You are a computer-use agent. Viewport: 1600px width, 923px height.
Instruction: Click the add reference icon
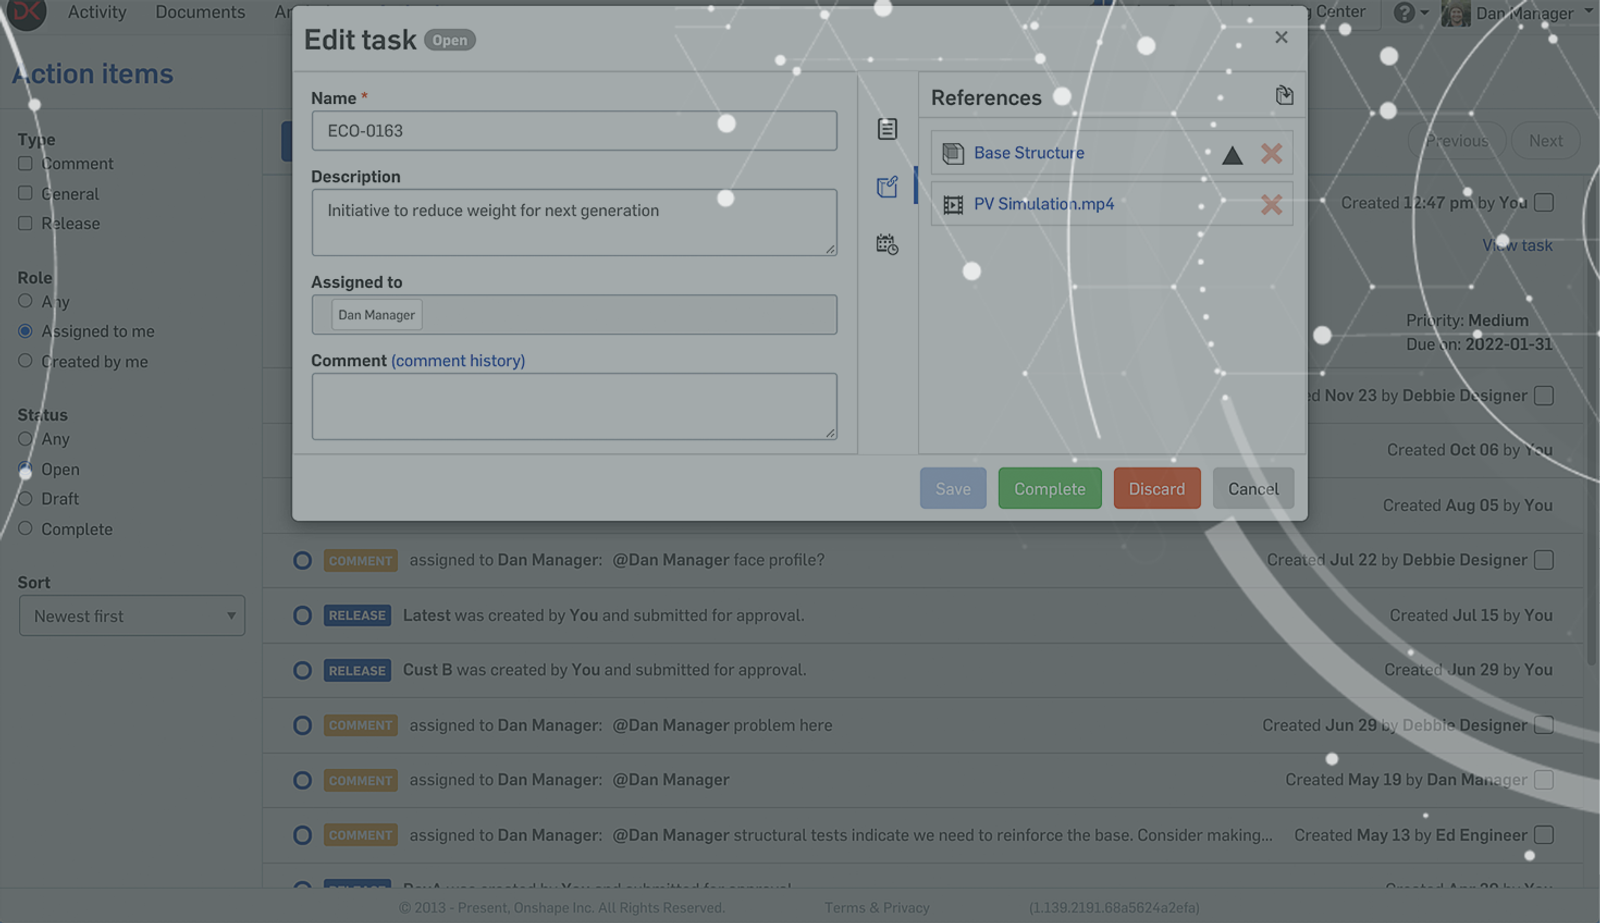tap(1284, 96)
